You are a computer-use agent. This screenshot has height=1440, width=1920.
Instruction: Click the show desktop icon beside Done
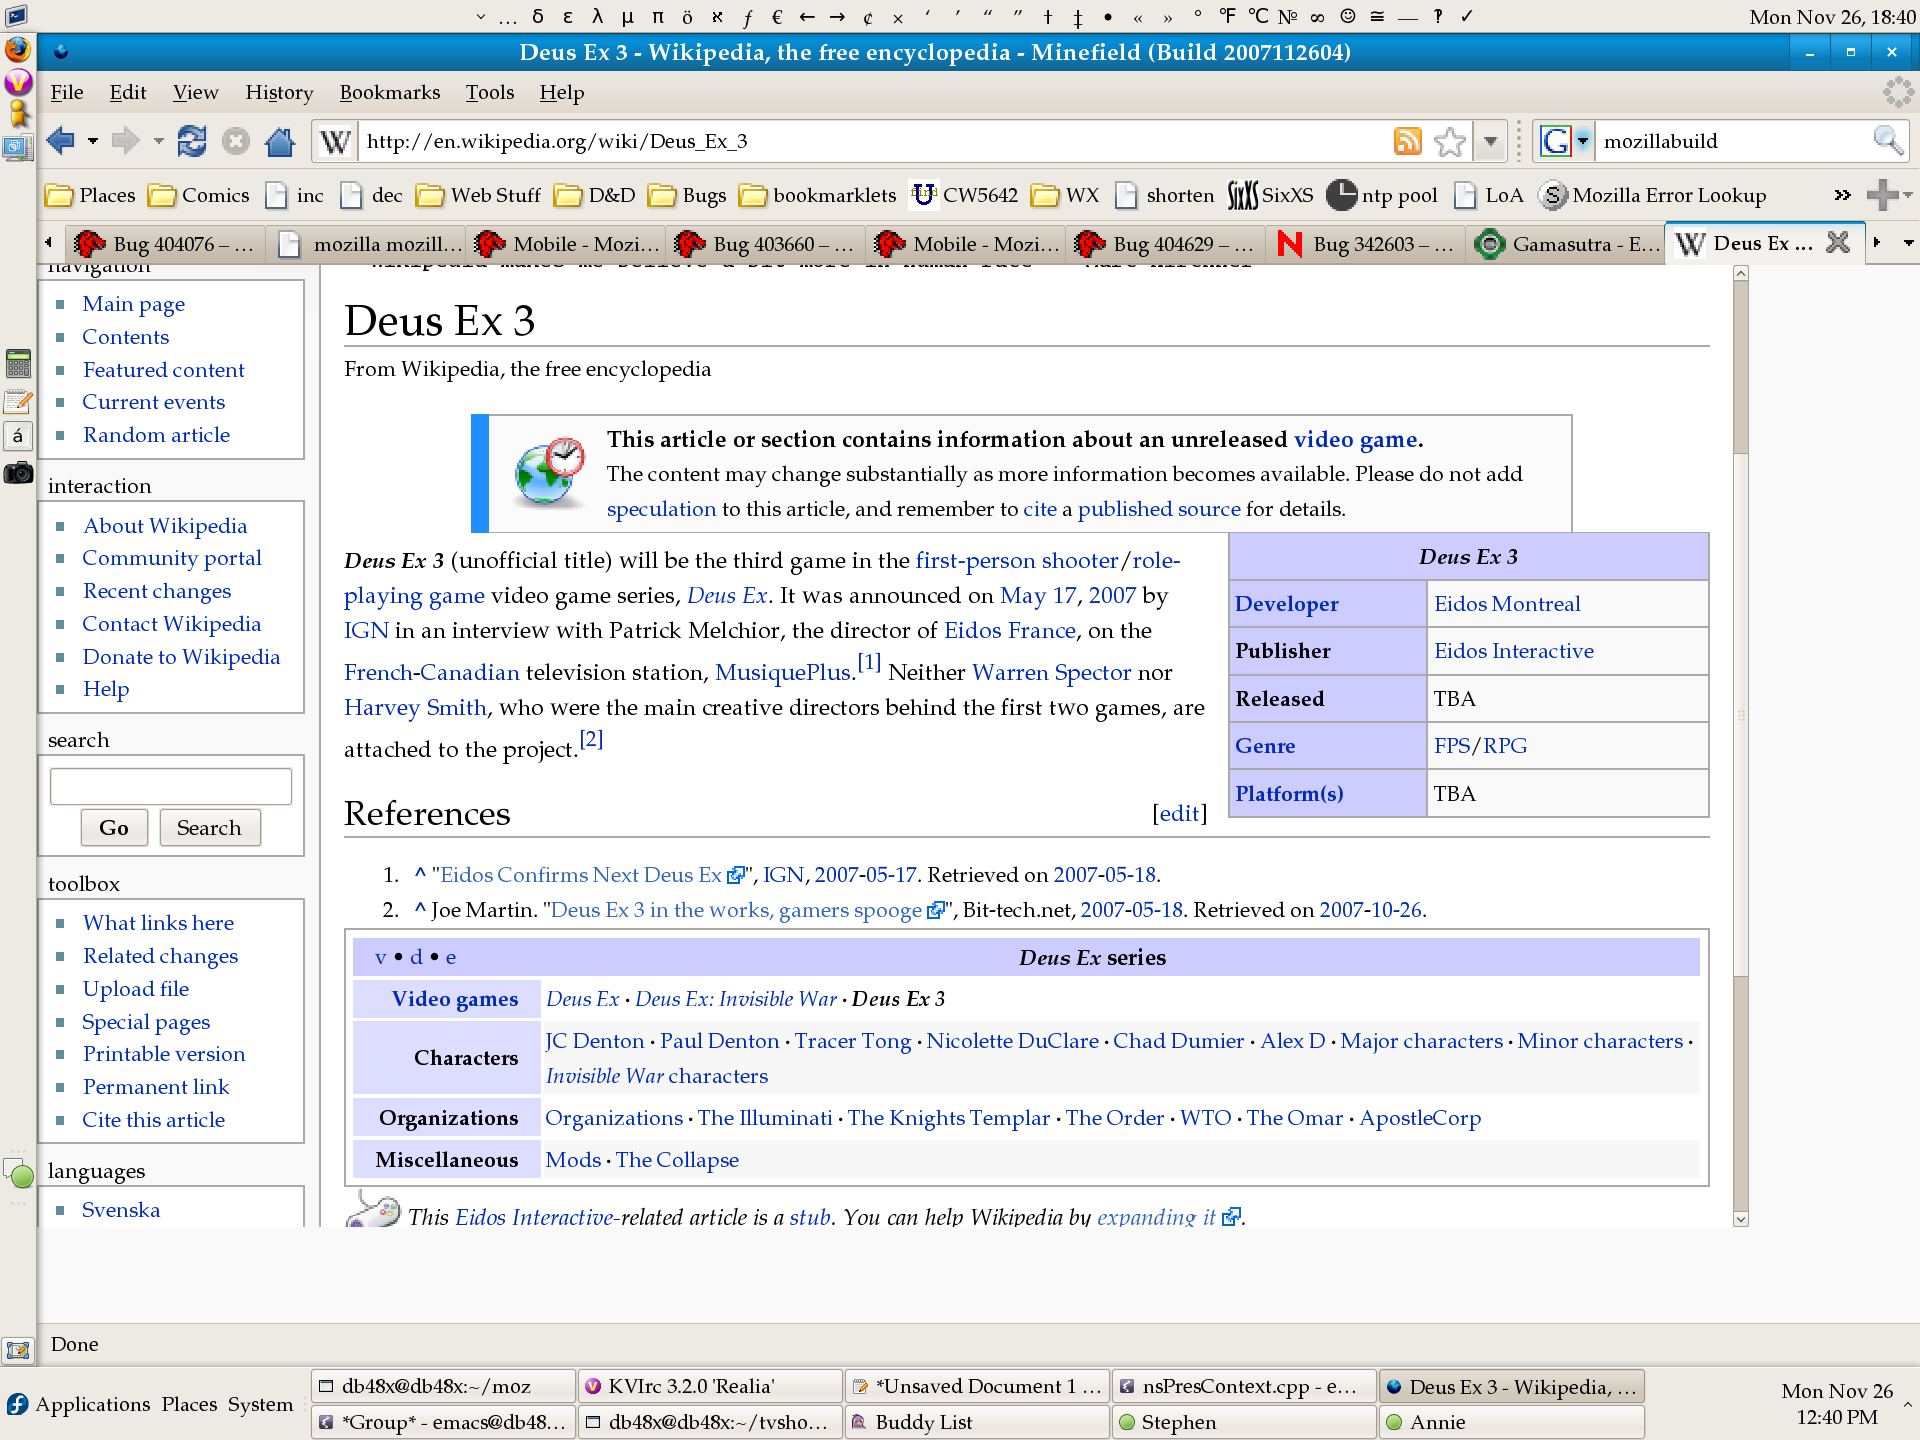pos(18,1349)
